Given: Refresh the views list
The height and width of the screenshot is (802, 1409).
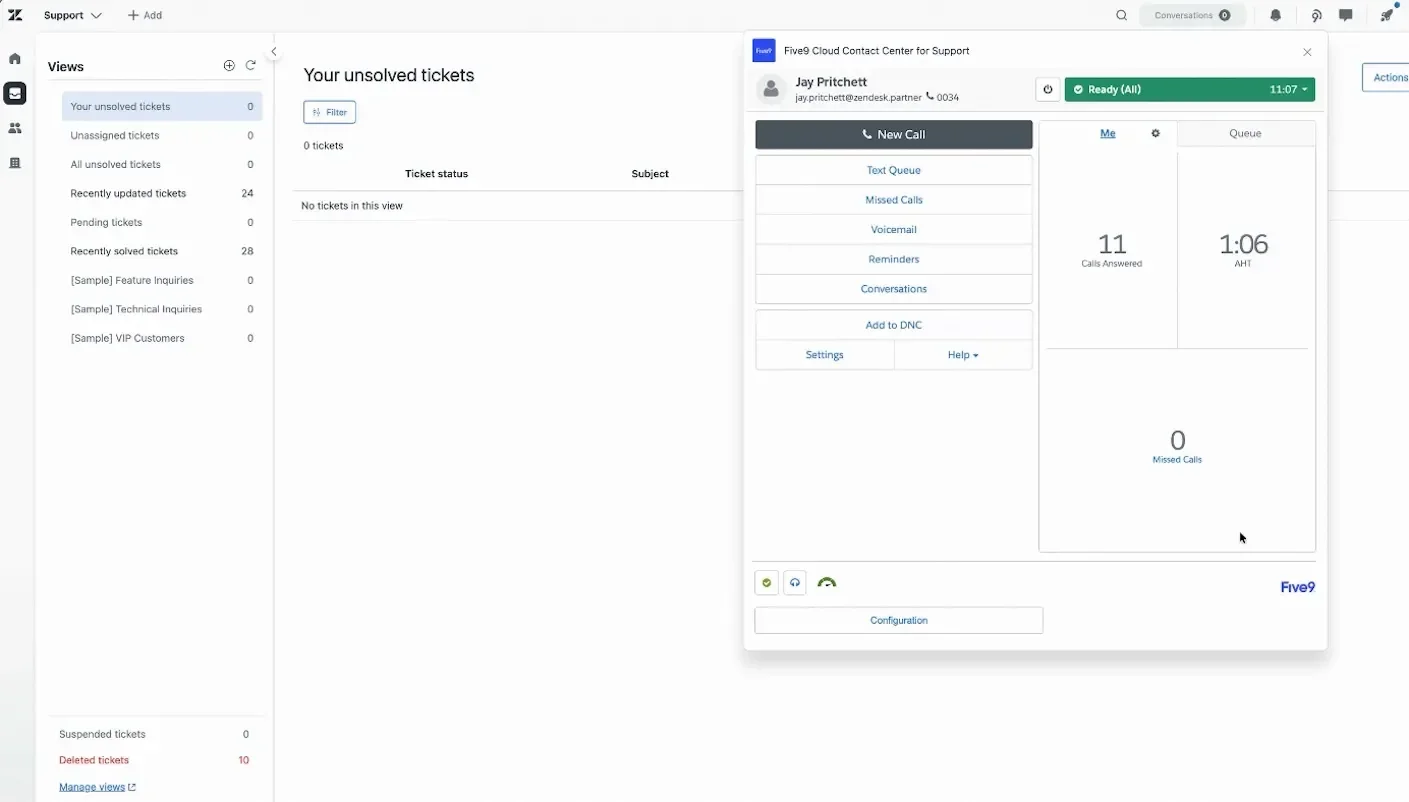Looking at the screenshot, I should pos(251,66).
